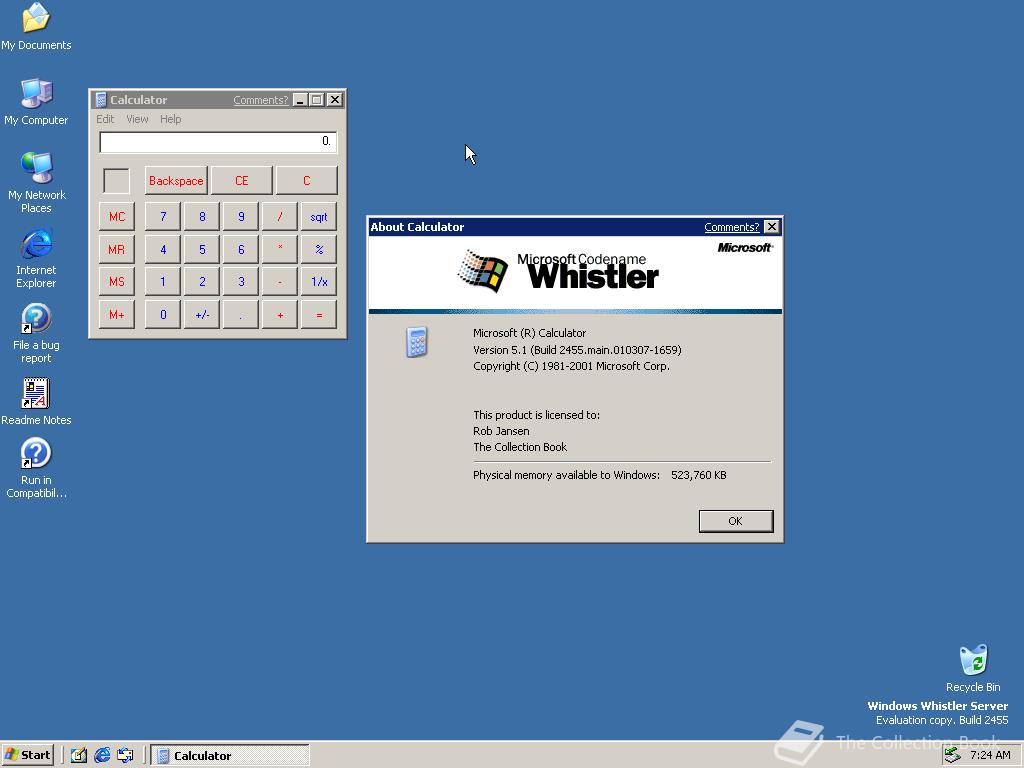The image size is (1024, 768).
Task: Open Readme Notes shortcut
Action: (x=36, y=401)
